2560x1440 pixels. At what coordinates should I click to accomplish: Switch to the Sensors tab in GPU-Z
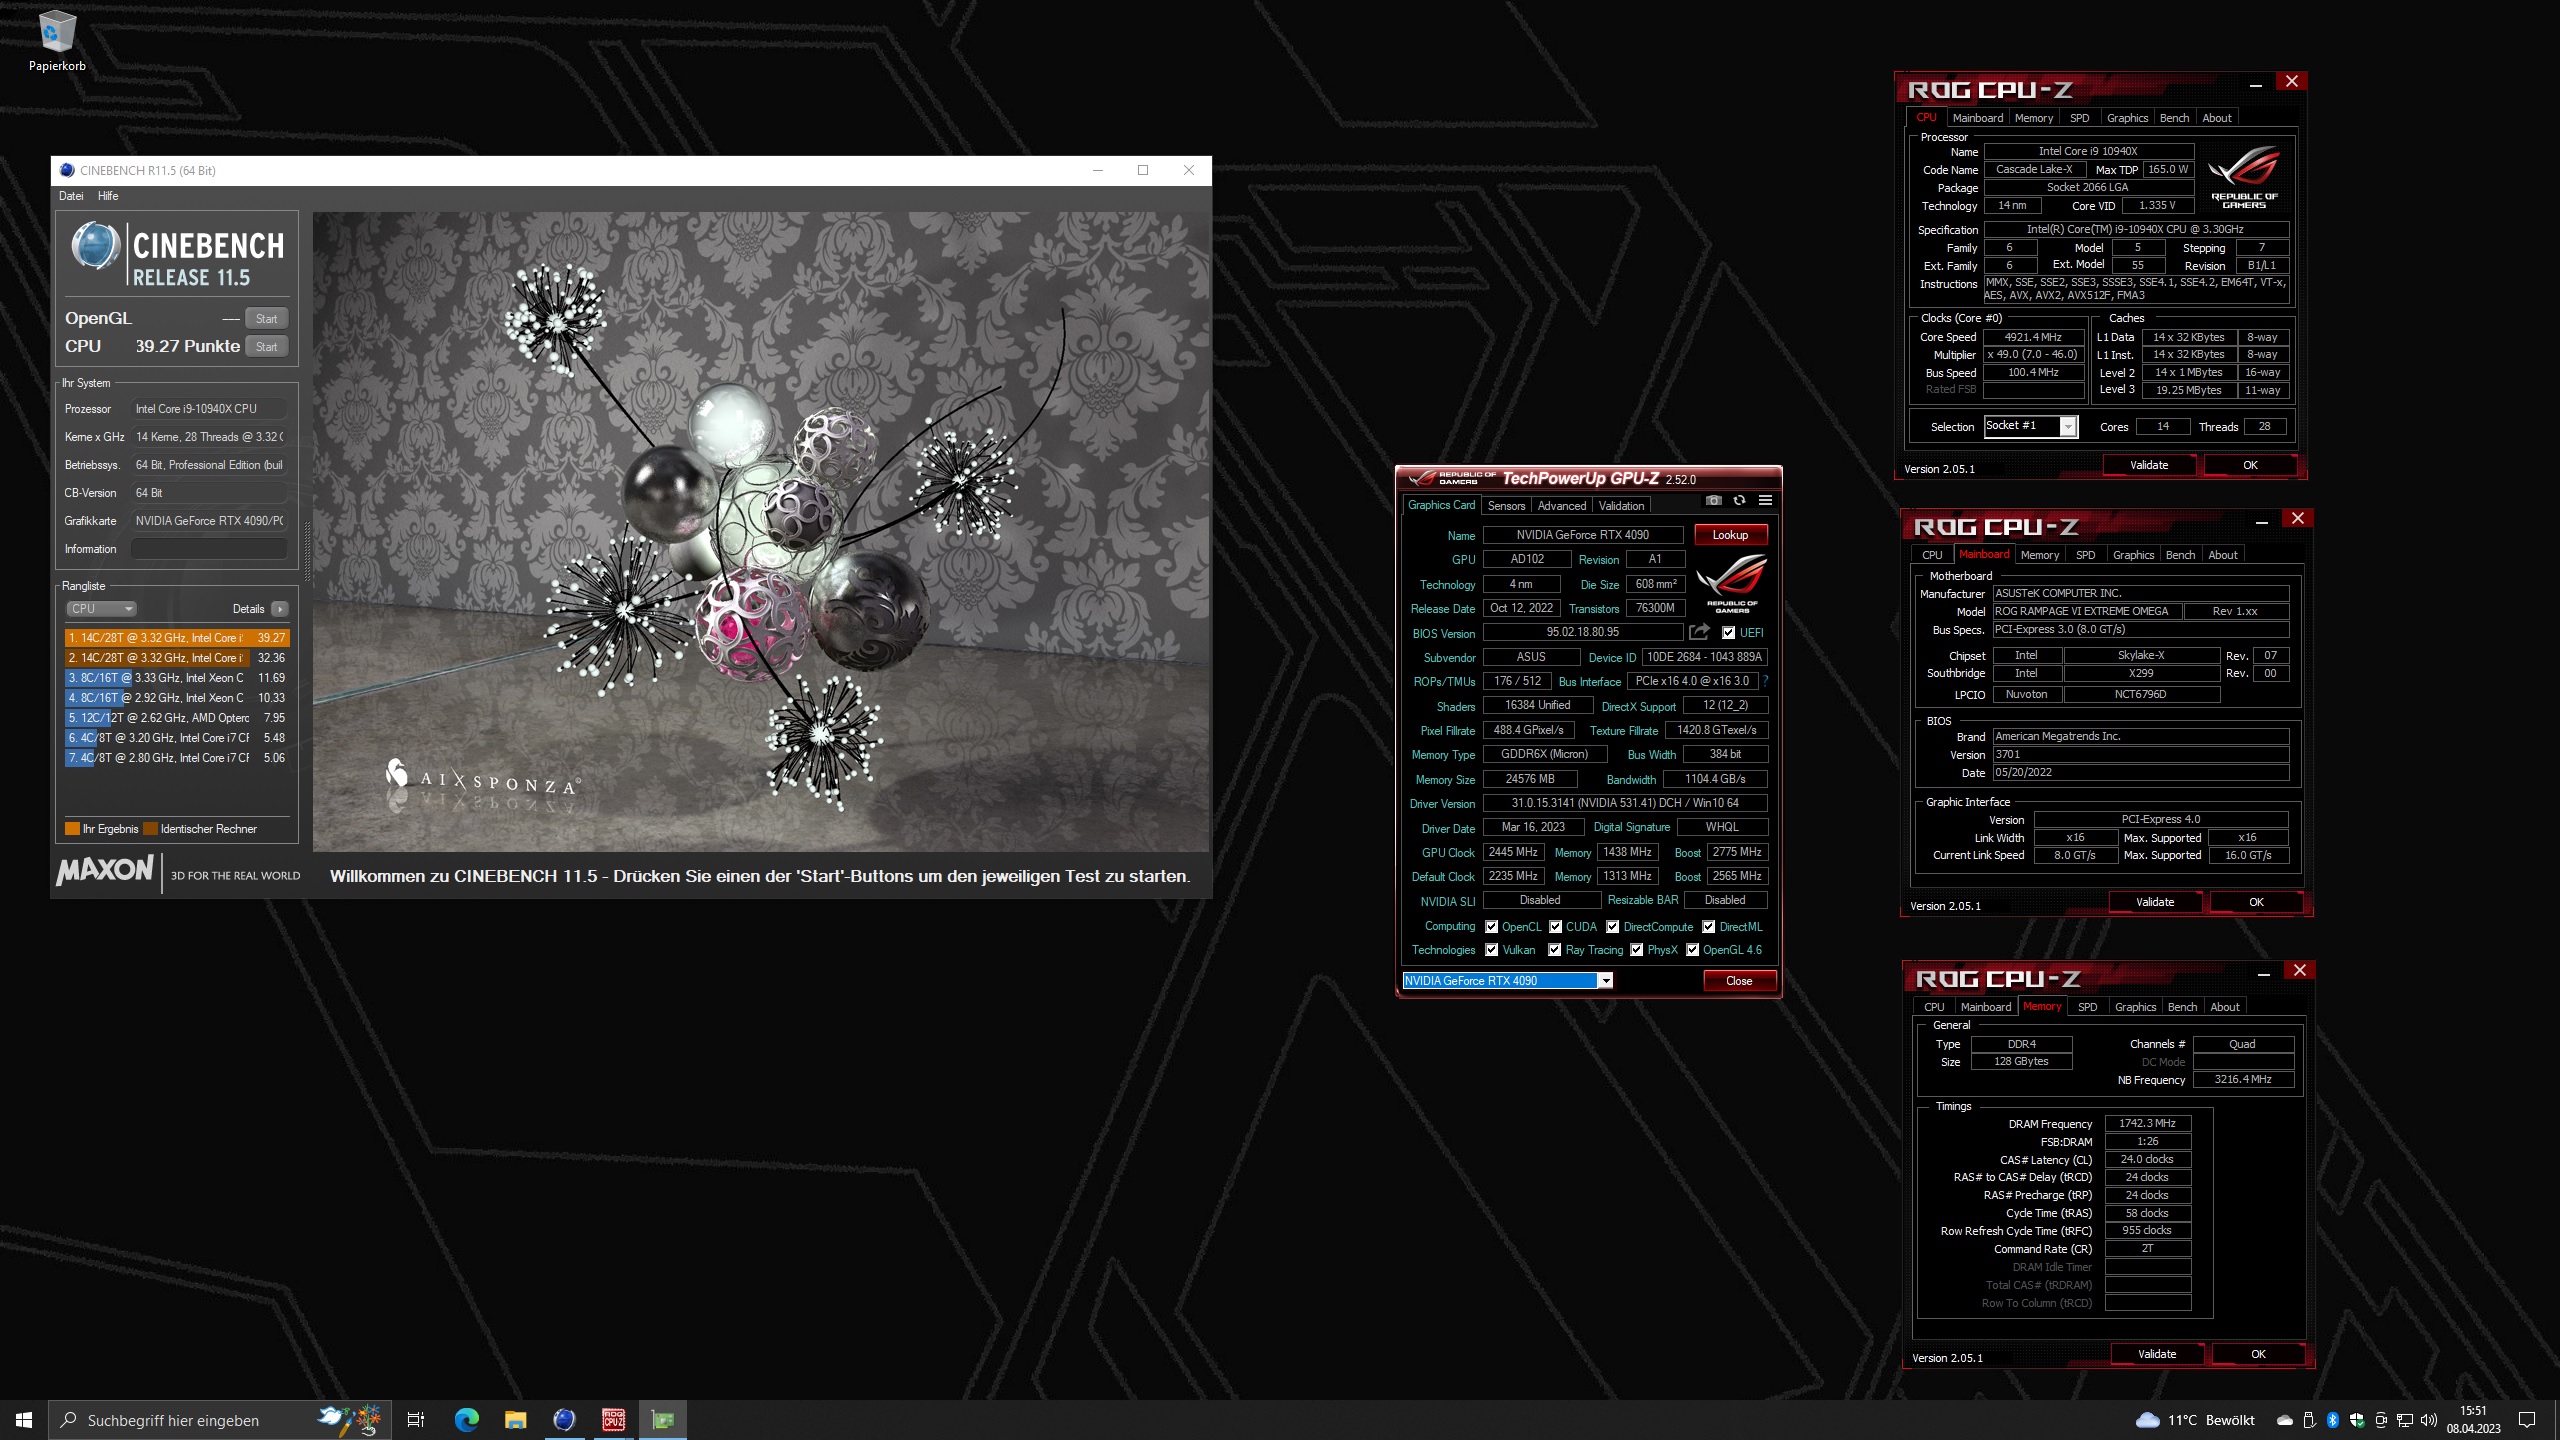(1506, 506)
